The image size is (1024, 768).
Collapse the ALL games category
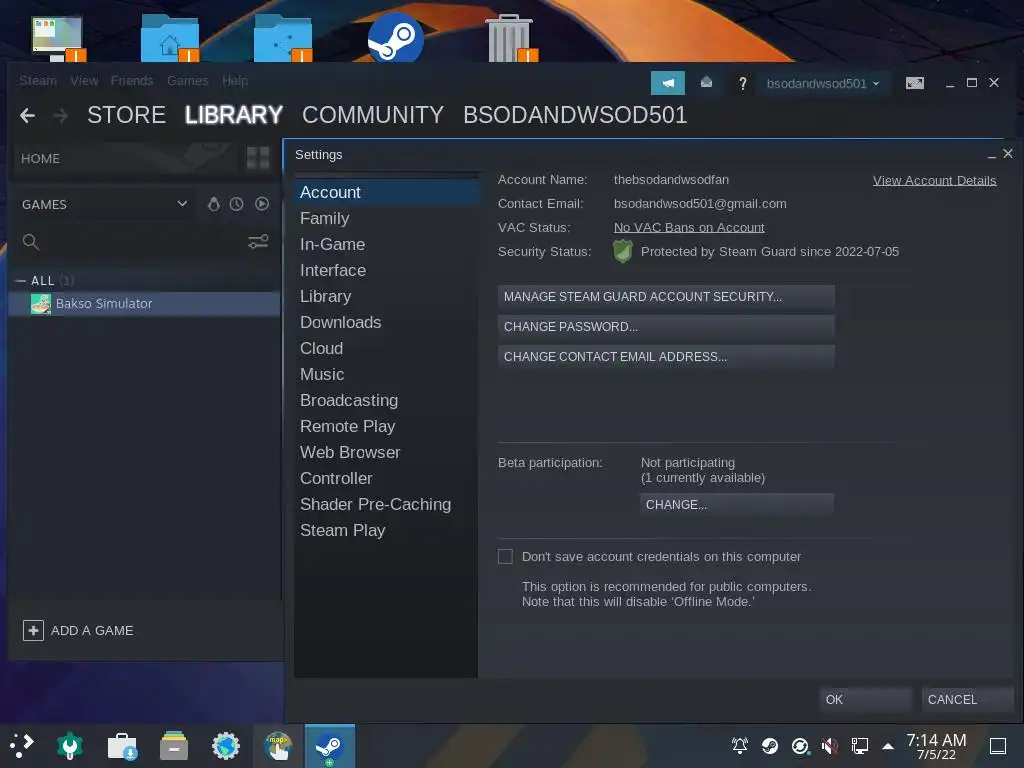pos(20,281)
